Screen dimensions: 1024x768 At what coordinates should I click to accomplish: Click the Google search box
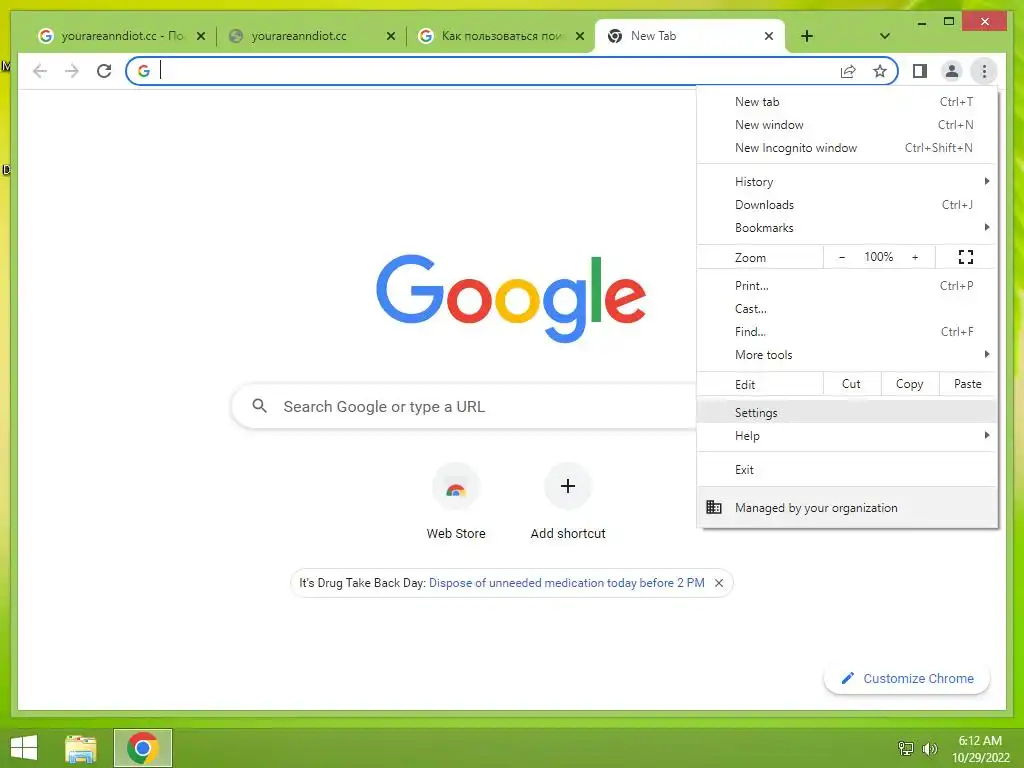click(x=464, y=406)
